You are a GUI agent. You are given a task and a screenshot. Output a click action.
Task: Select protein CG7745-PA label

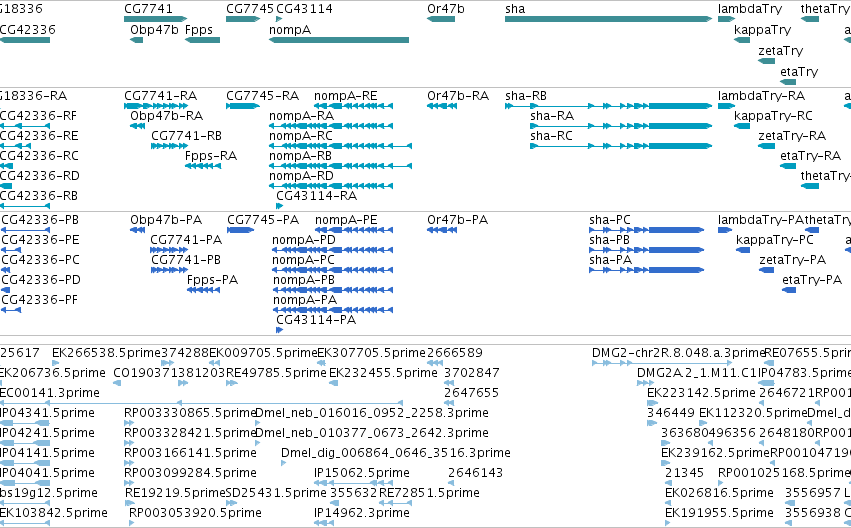[x=263, y=220]
